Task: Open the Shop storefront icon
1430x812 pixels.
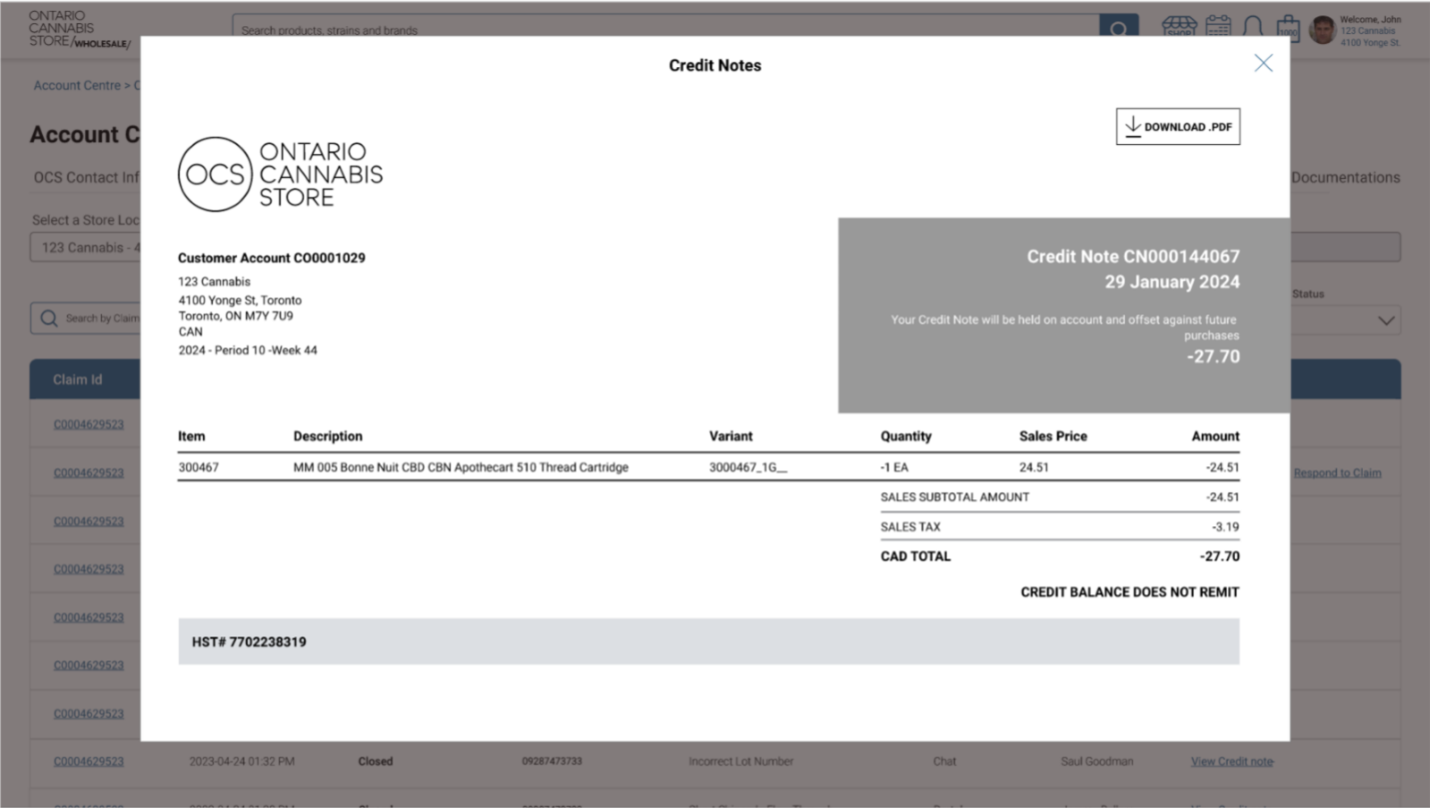Action: point(1179,27)
